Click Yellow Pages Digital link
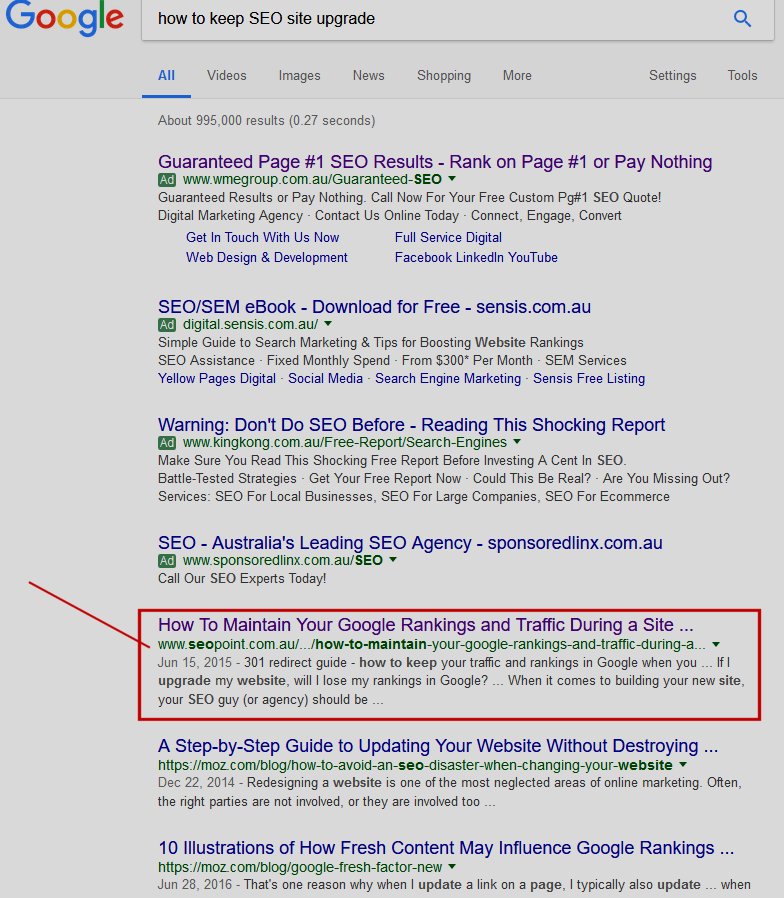Image resolution: width=784 pixels, height=898 pixels. pyautogui.click(x=216, y=379)
